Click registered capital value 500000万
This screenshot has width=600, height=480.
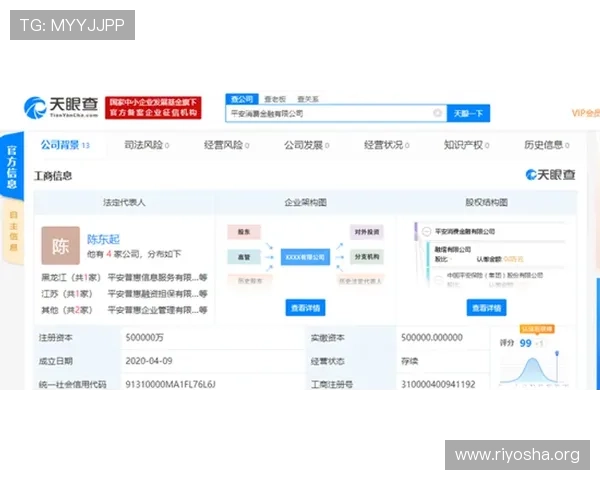[144, 337]
